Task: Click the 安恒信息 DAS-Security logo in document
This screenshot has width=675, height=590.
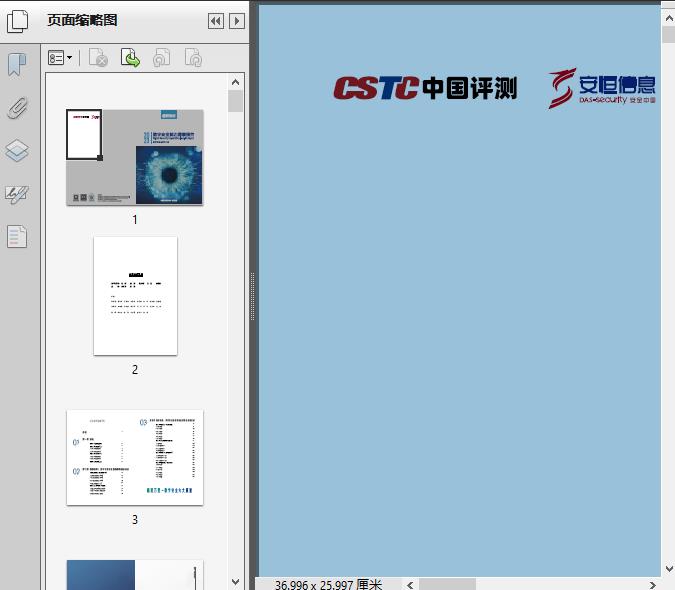Action: pyautogui.click(x=602, y=88)
